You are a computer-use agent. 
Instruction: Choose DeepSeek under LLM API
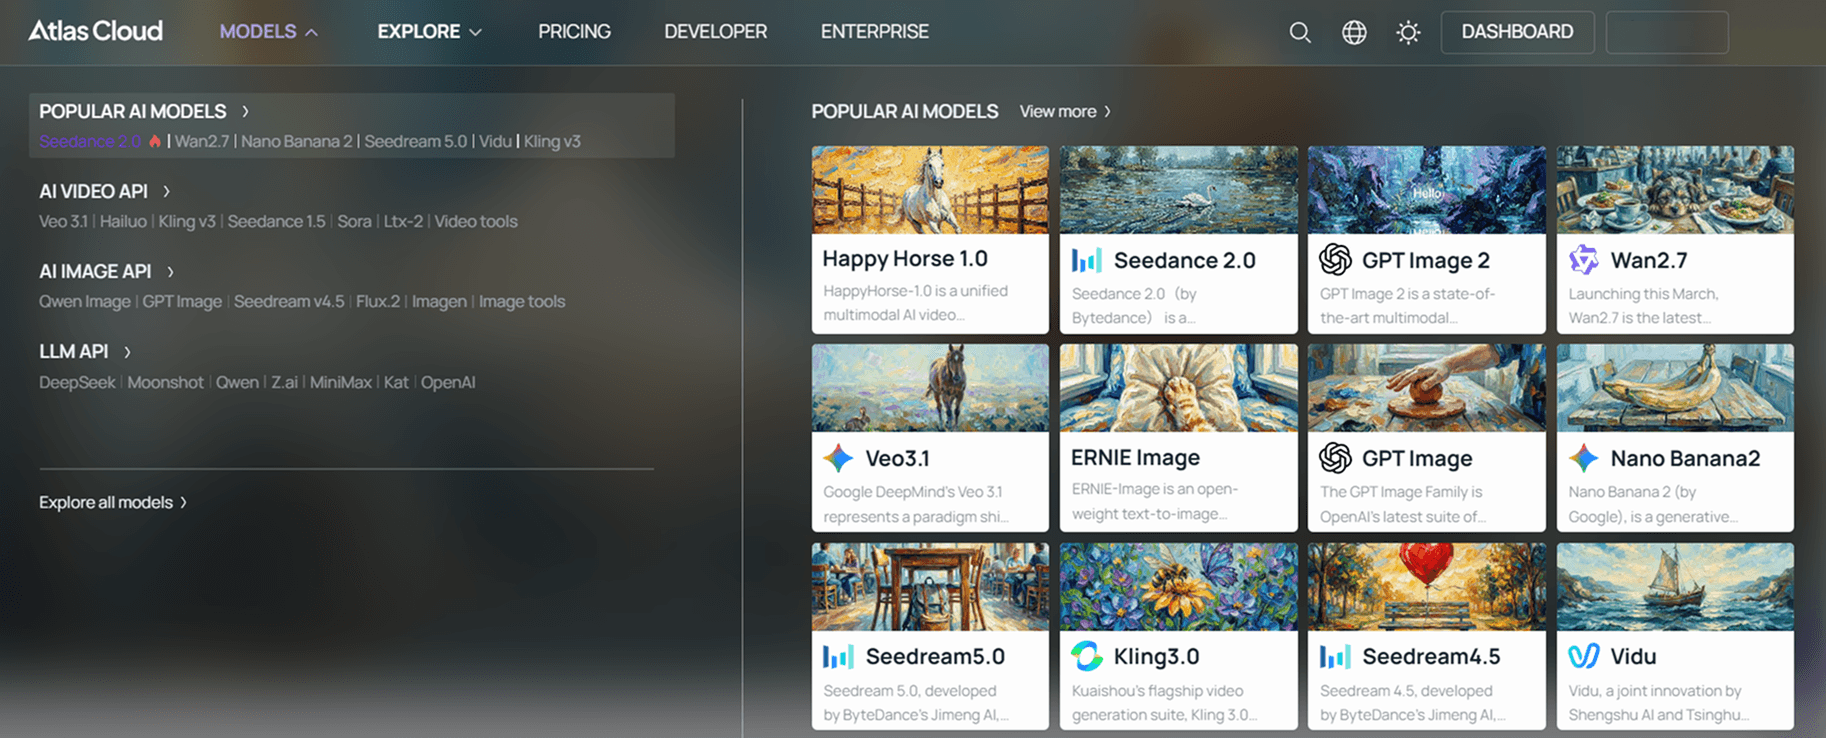click(x=77, y=382)
